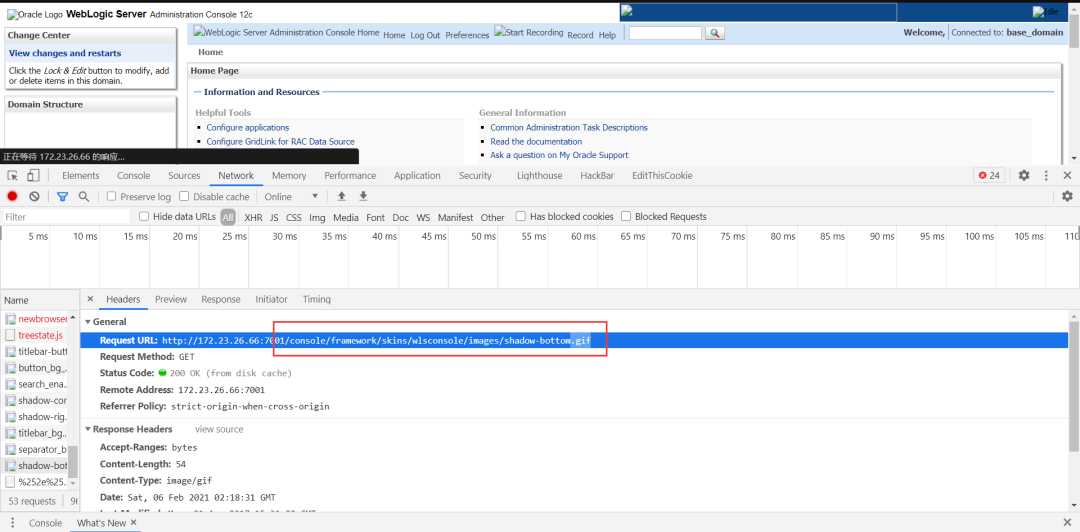The height and width of the screenshot is (532, 1080).
Task: Filter requests by CSS
Action: click(294, 218)
